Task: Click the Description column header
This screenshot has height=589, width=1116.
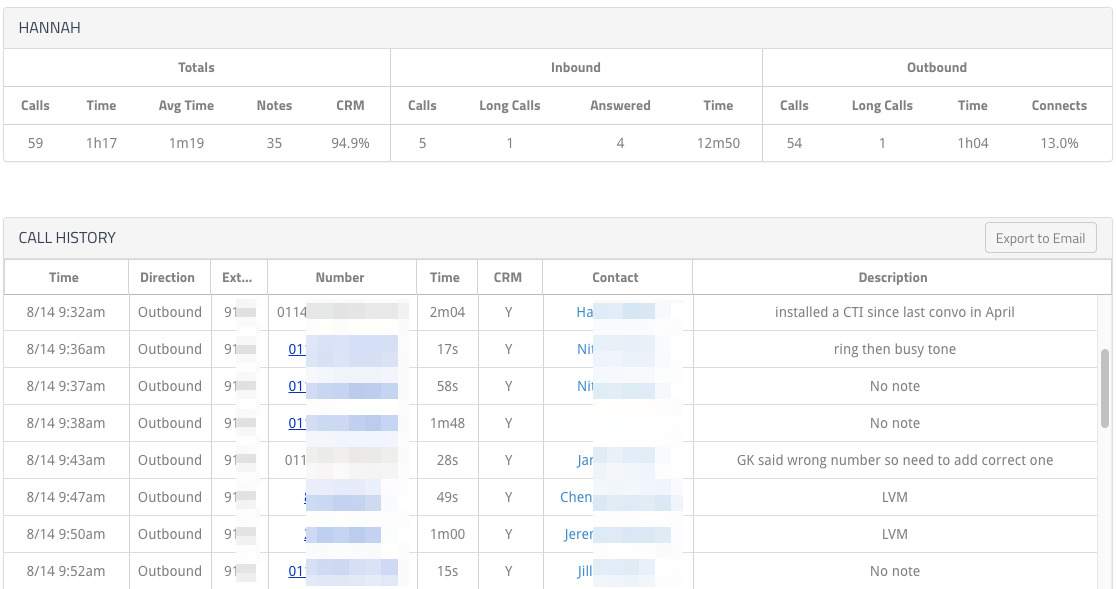Action: pyautogui.click(x=893, y=277)
